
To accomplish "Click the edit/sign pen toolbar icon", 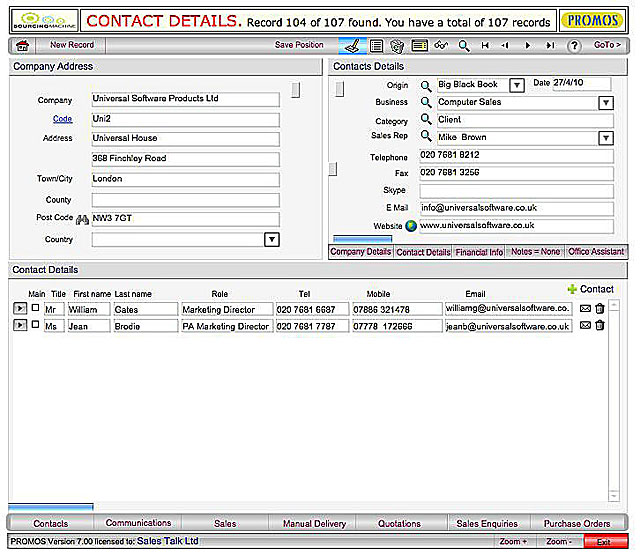I will coord(352,46).
